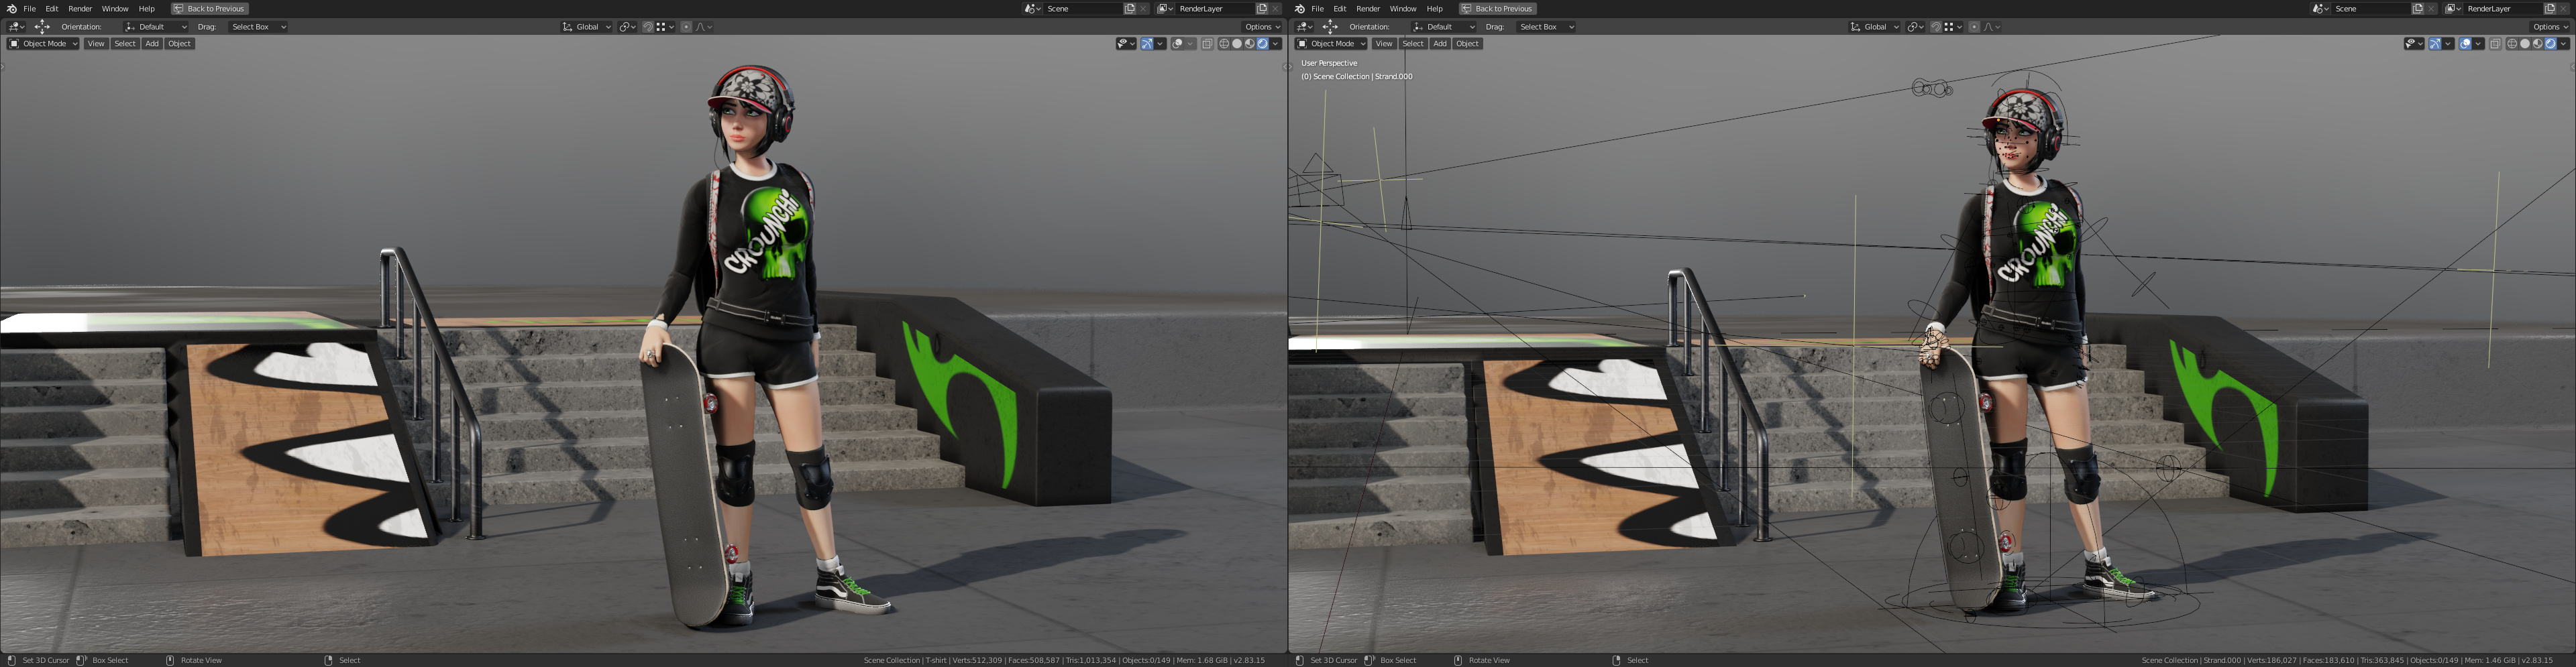Viewport: 2576px width, 667px height.
Task: Open the Object header menu in the right window
Action: coord(1467,44)
